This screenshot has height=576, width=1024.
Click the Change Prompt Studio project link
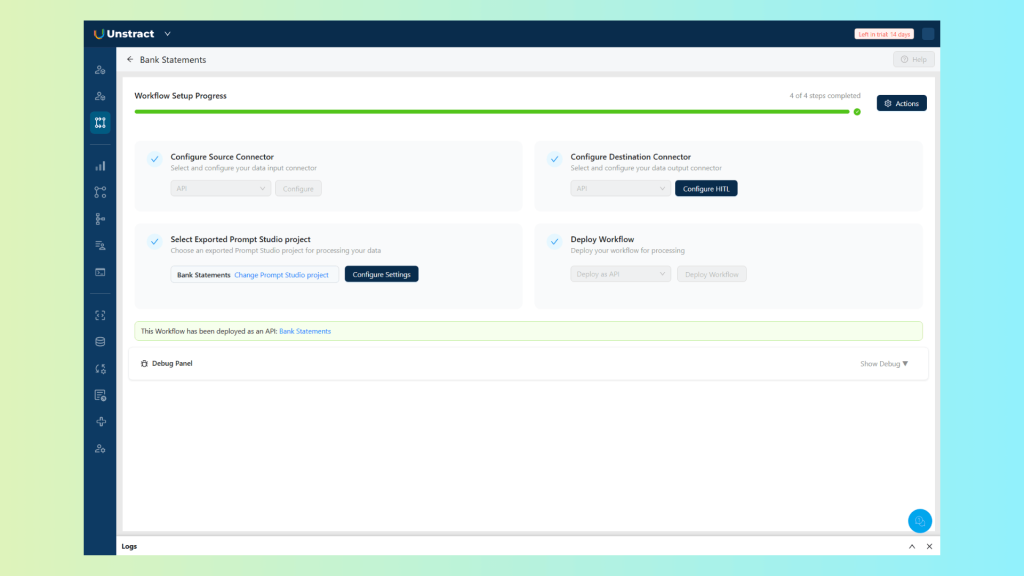[281, 274]
